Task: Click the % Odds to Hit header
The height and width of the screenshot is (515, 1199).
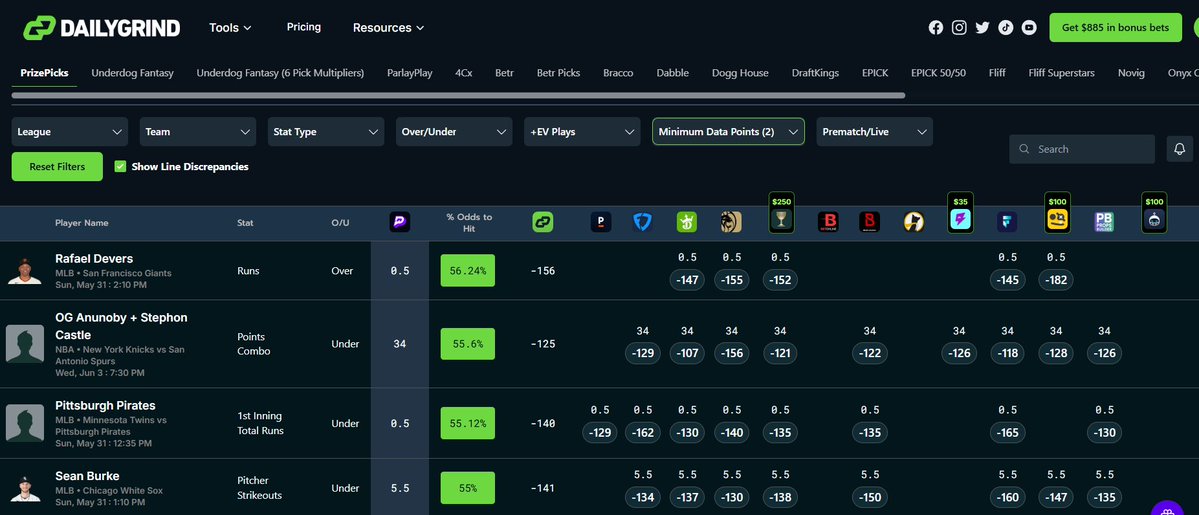Action: 469,223
